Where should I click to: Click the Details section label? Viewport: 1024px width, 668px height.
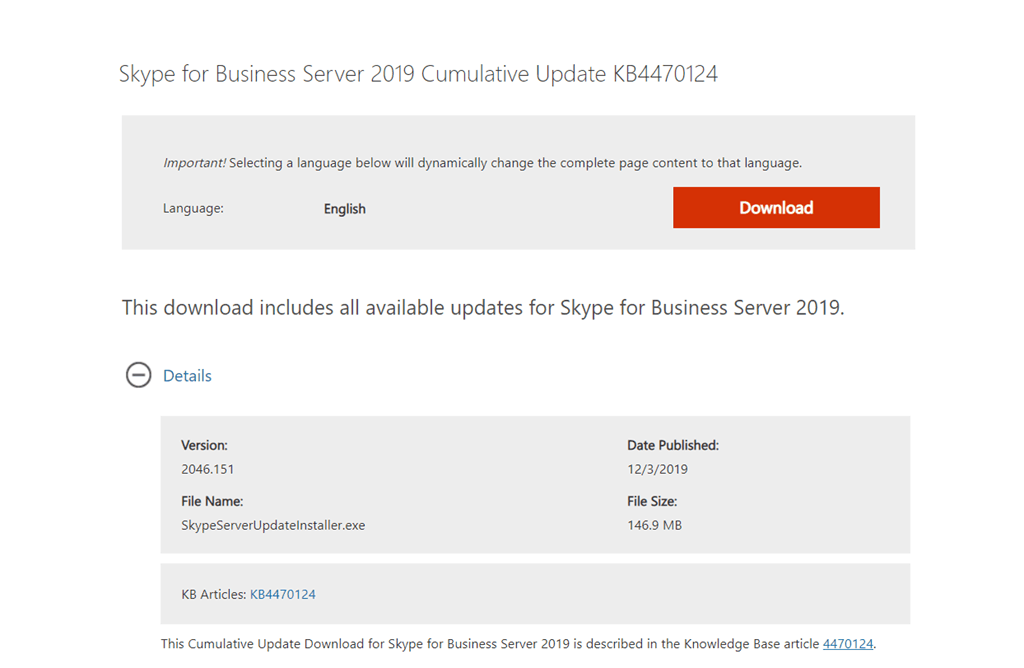pos(187,376)
